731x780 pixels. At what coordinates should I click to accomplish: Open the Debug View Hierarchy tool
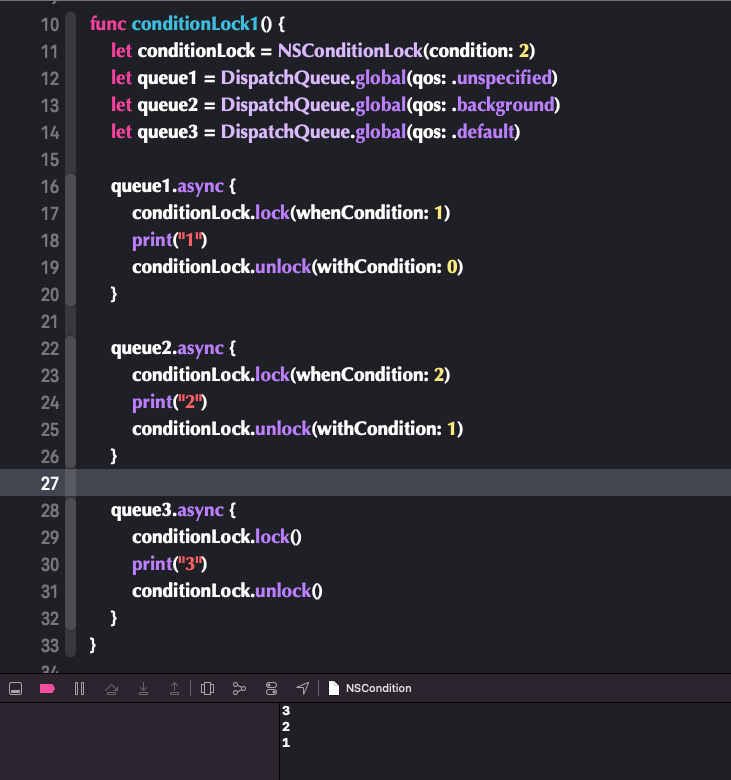(208, 688)
